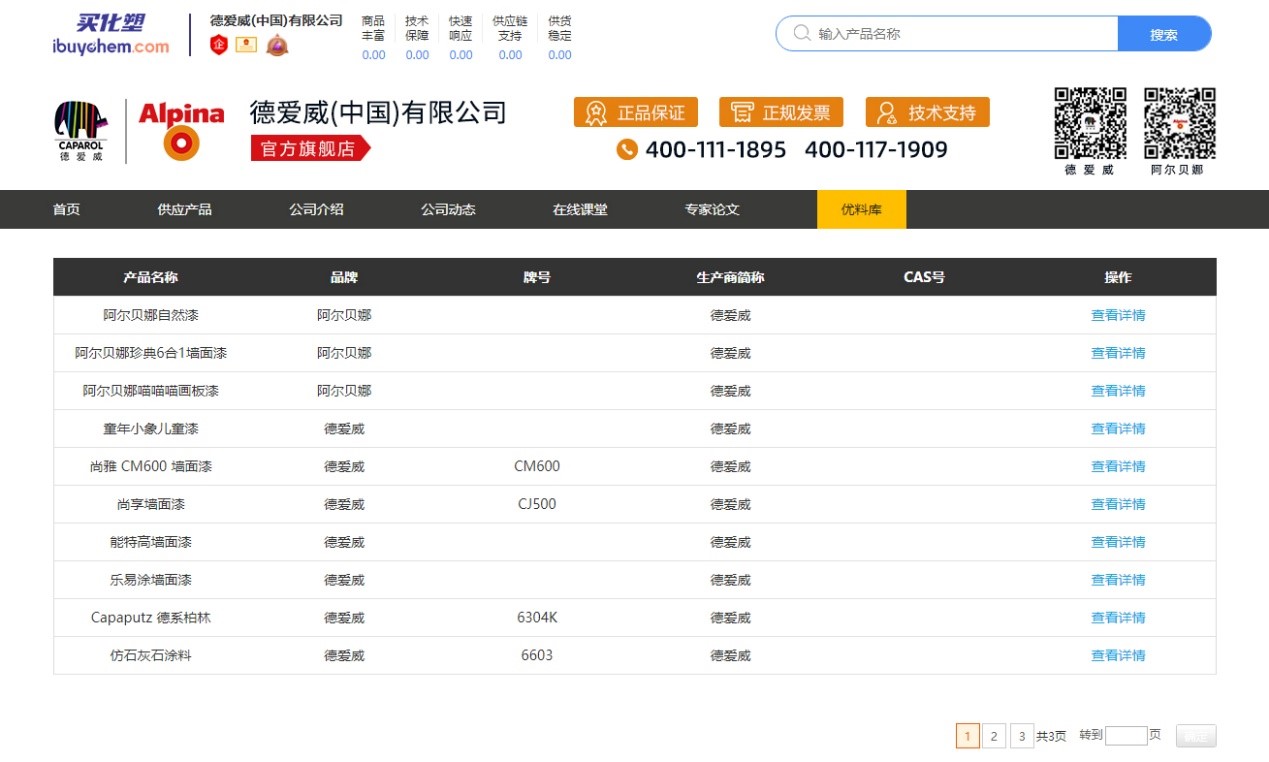Image resolution: width=1269 pixels, height=762 pixels.
Task: Click the 正规发票 label
Action: coord(796,113)
